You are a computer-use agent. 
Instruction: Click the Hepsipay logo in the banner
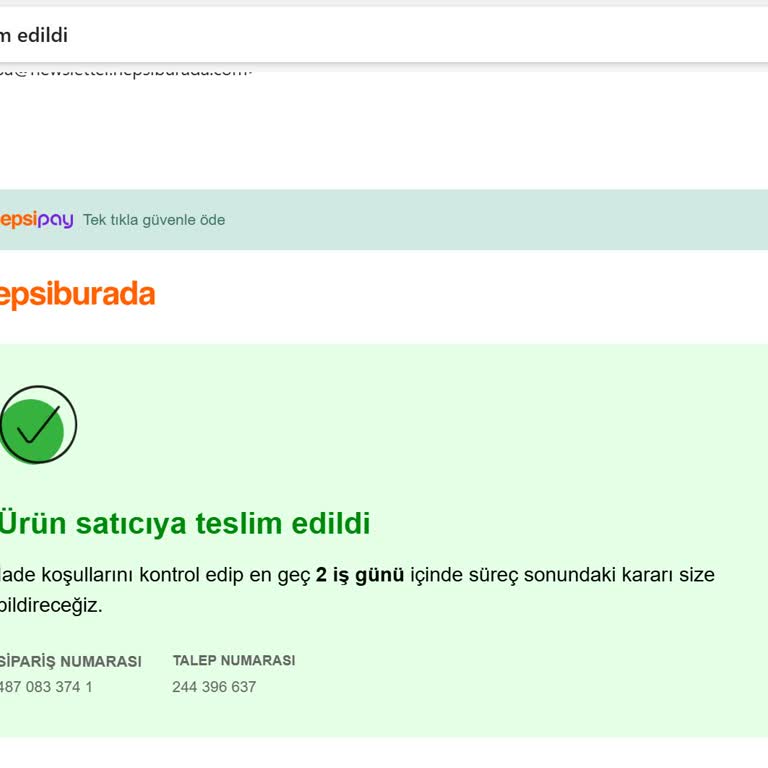[x=36, y=219]
